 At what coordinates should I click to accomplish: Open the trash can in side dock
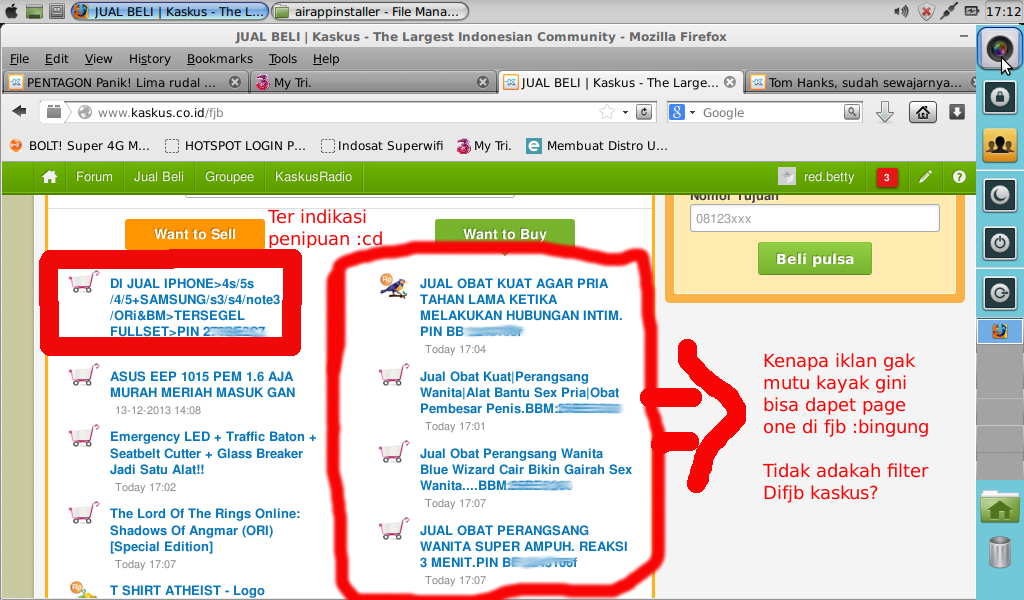(999, 551)
